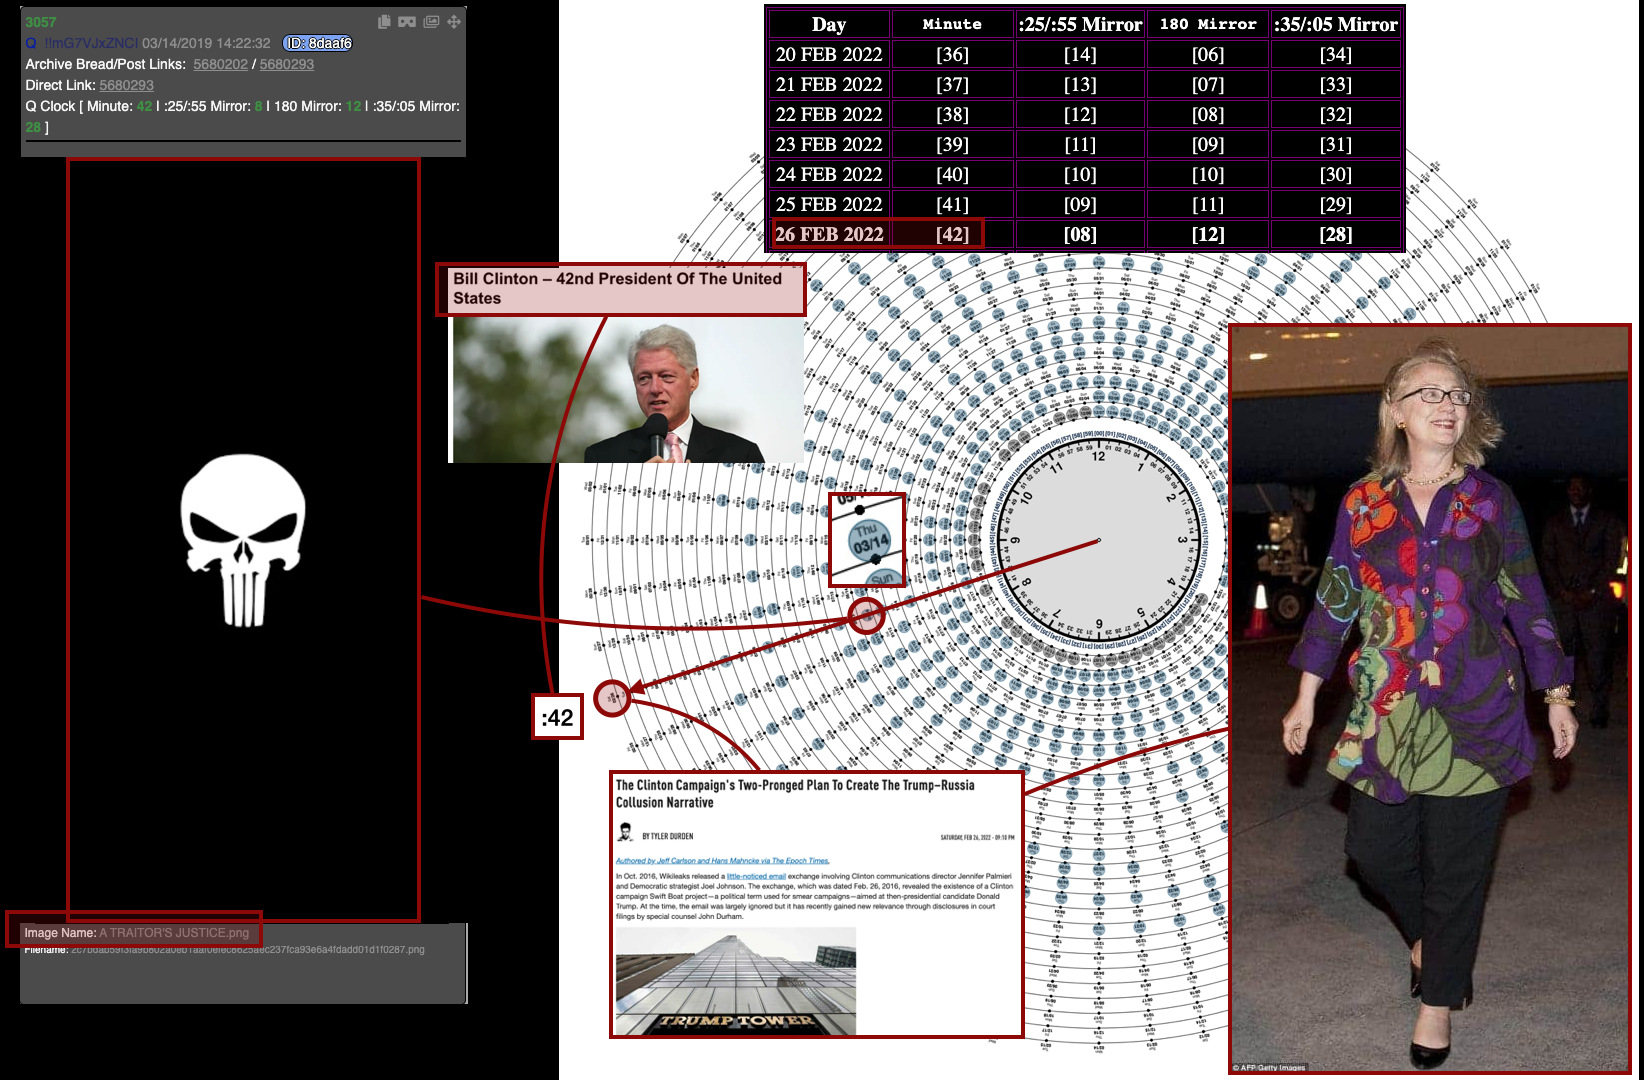This screenshot has height=1080, width=1644.
Task: Click minute cell [36] in the 20 FEB row
Action: click(952, 54)
